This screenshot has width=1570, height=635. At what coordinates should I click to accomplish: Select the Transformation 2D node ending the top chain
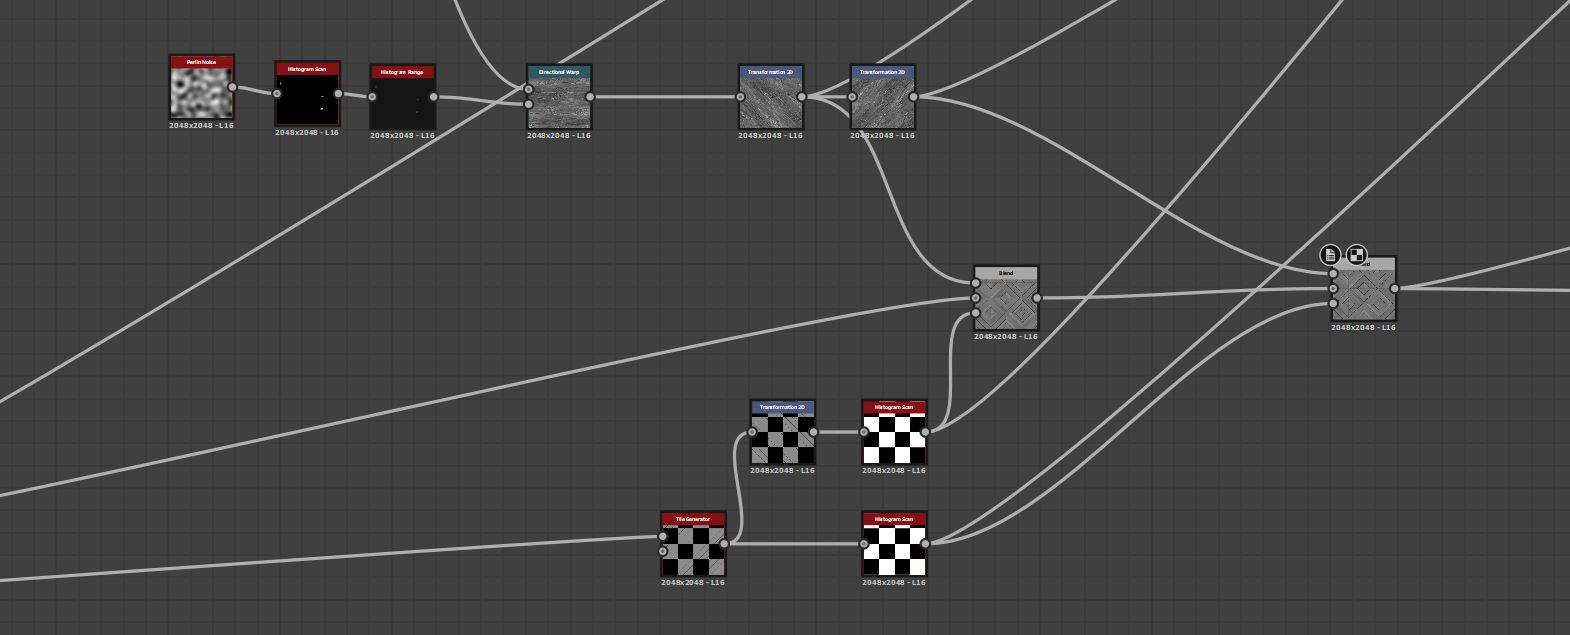click(883, 97)
